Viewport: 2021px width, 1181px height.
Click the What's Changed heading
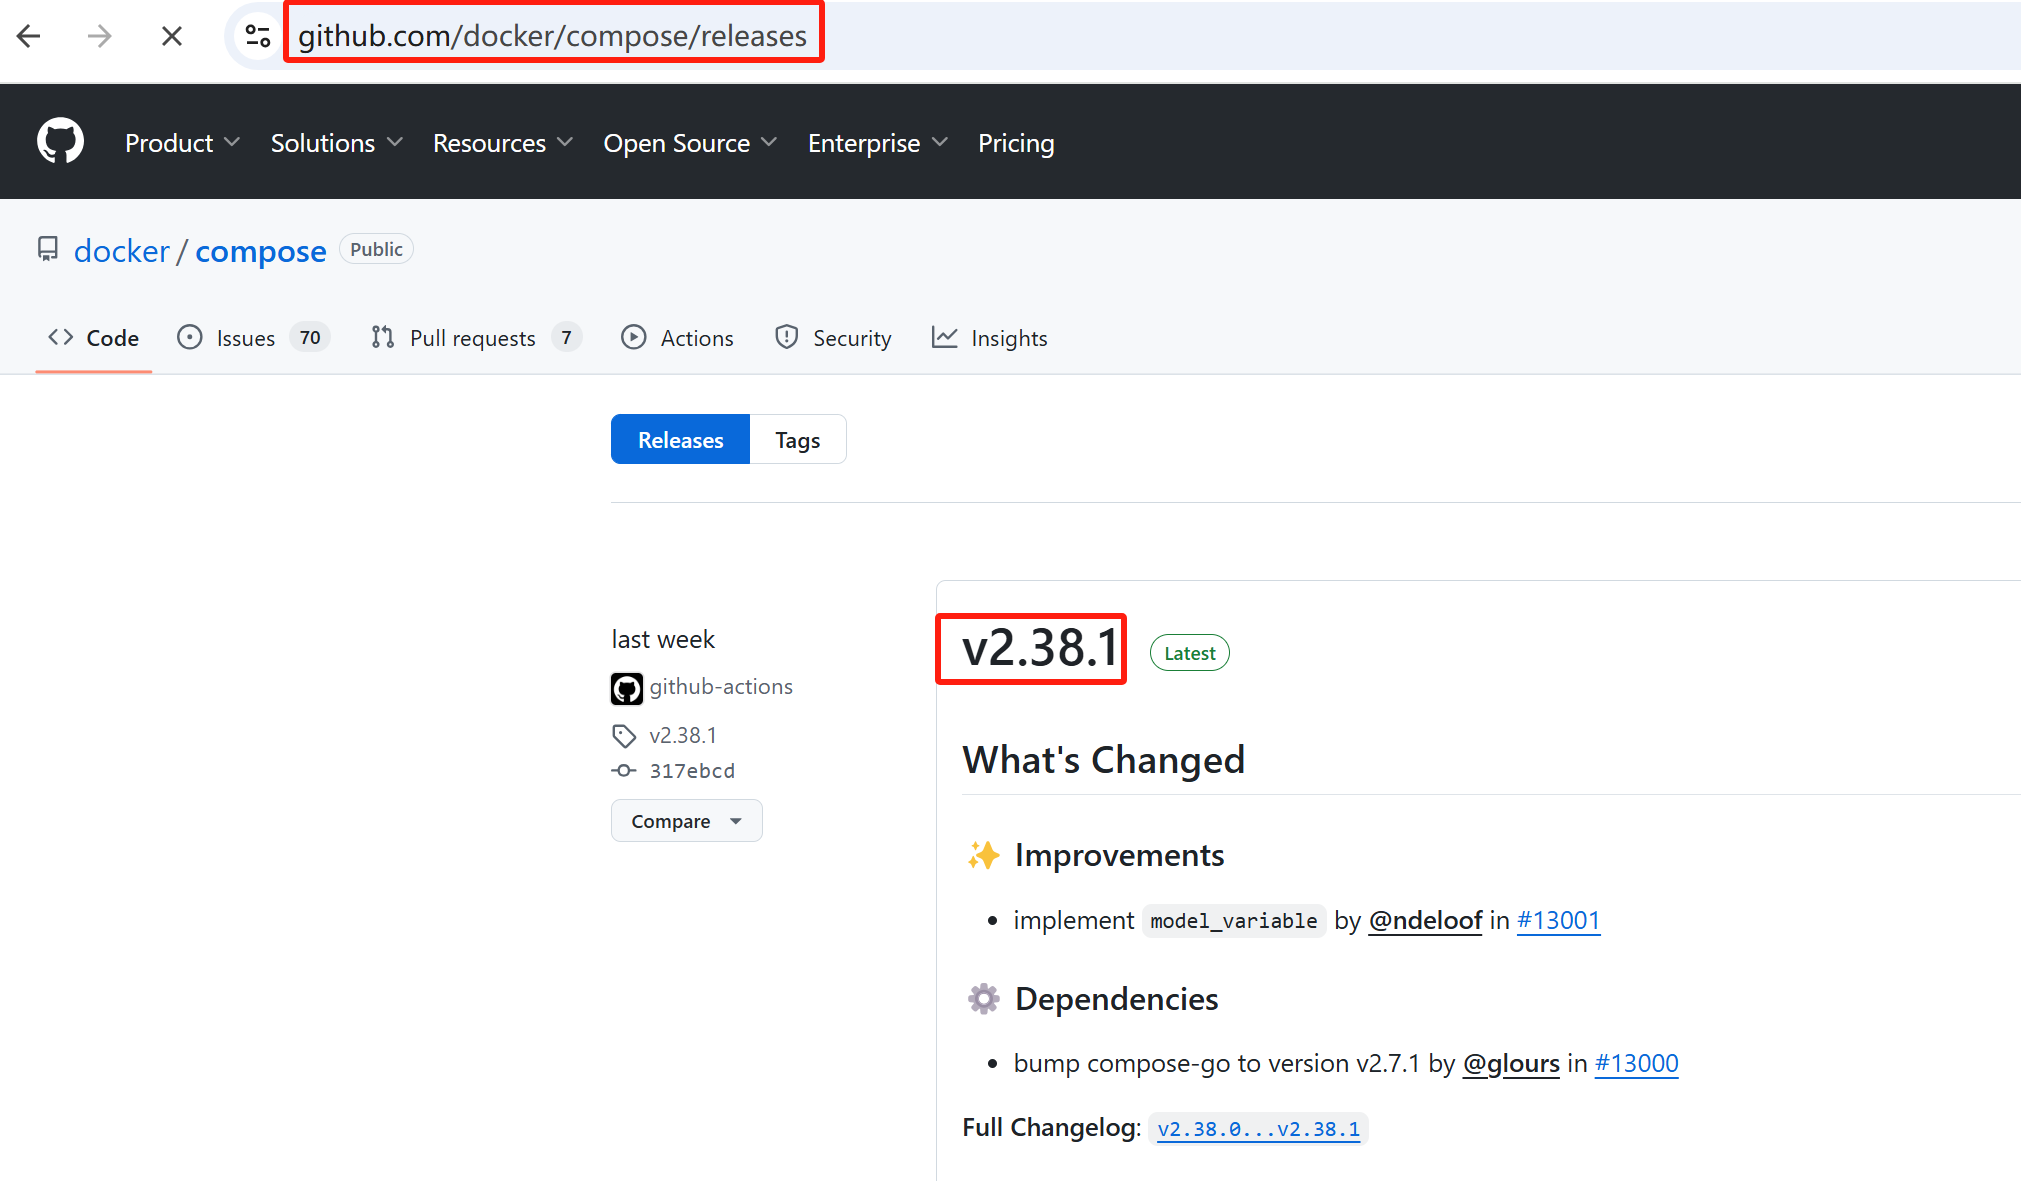tap(1104, 760)
